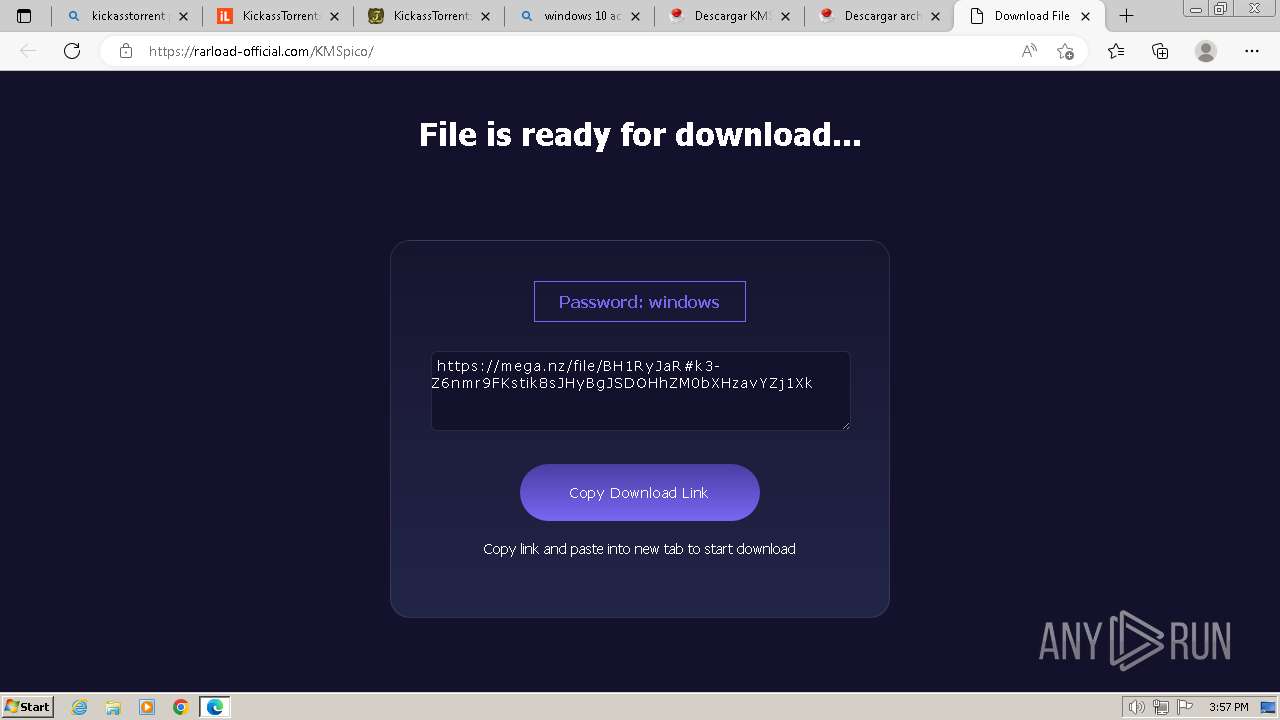Open the Favorites list
Screen dimensions: 1280x720
coord(1116,51)
